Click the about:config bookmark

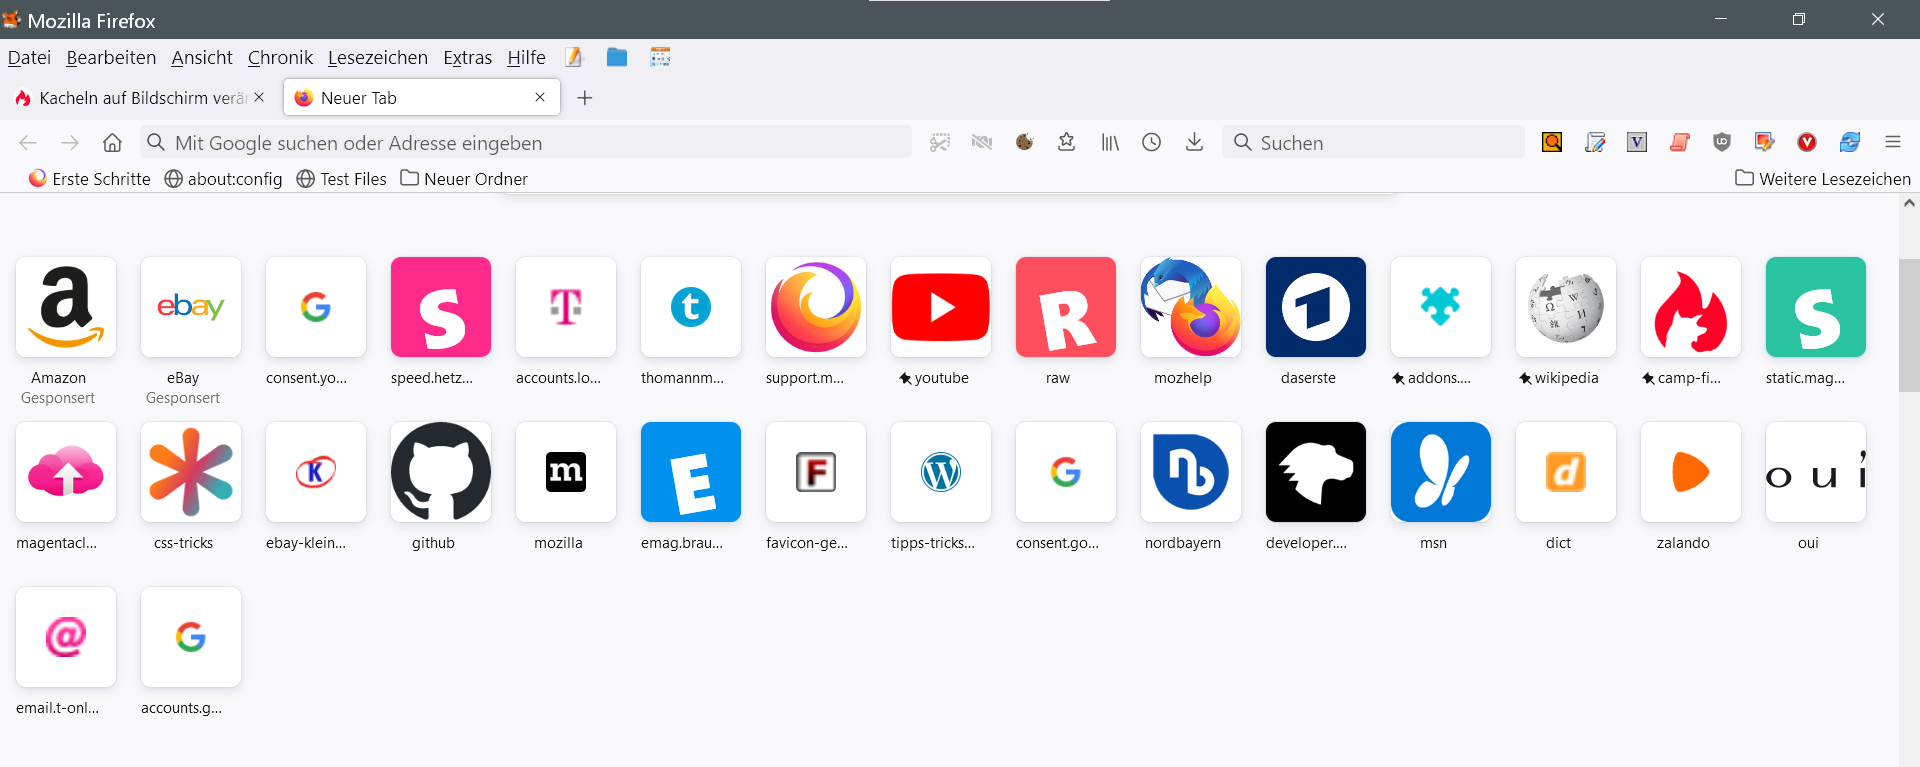[x=223, y=179]
